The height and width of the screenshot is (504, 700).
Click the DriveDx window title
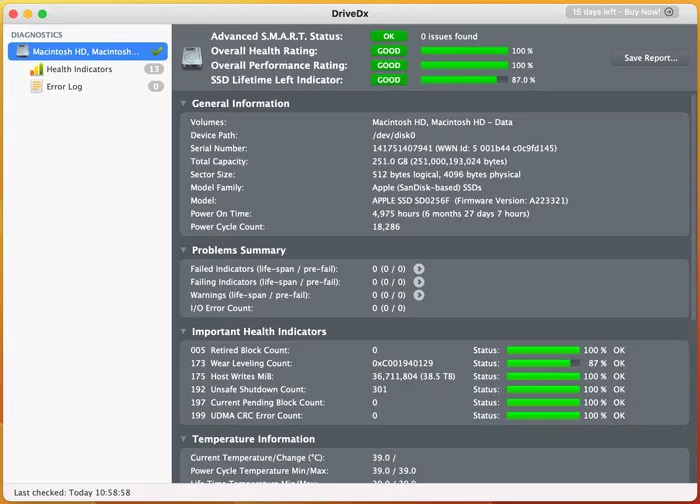click(350, 13)
